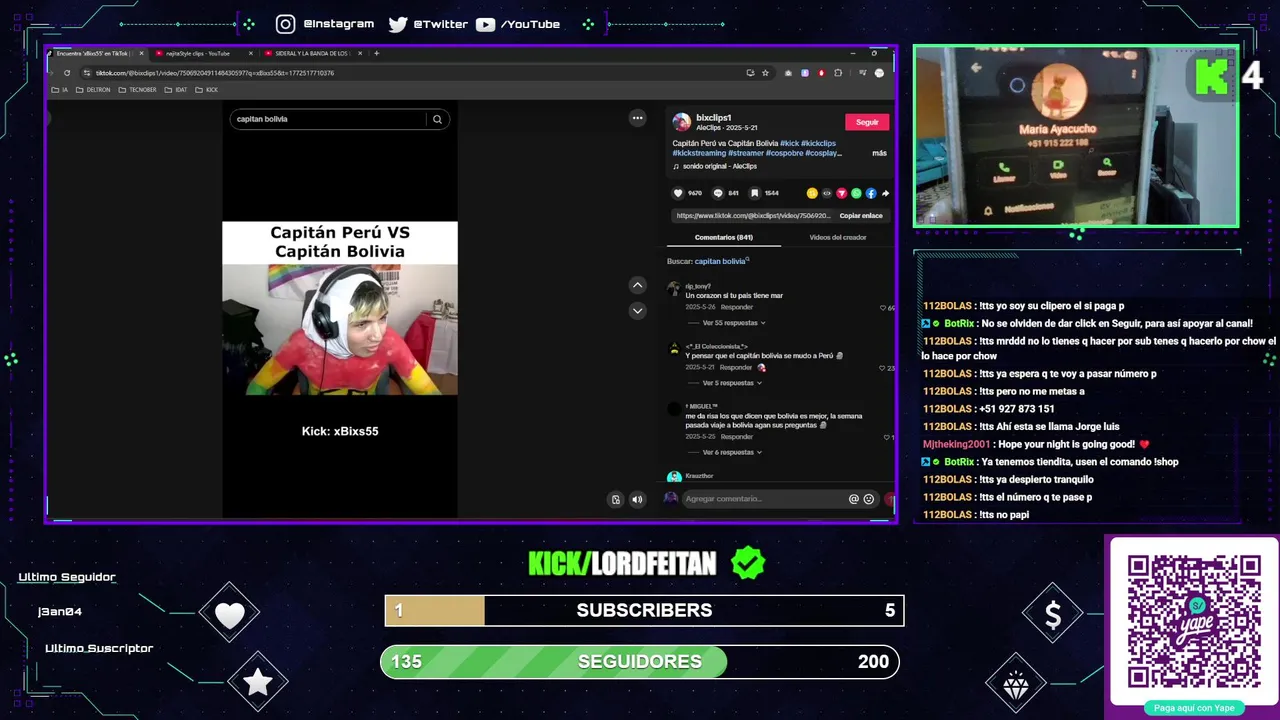Expand 'Ver 55 respuestas' replies
This screenshot has width=1280, height=720.
pyautogui.click(x=734, y=323)
